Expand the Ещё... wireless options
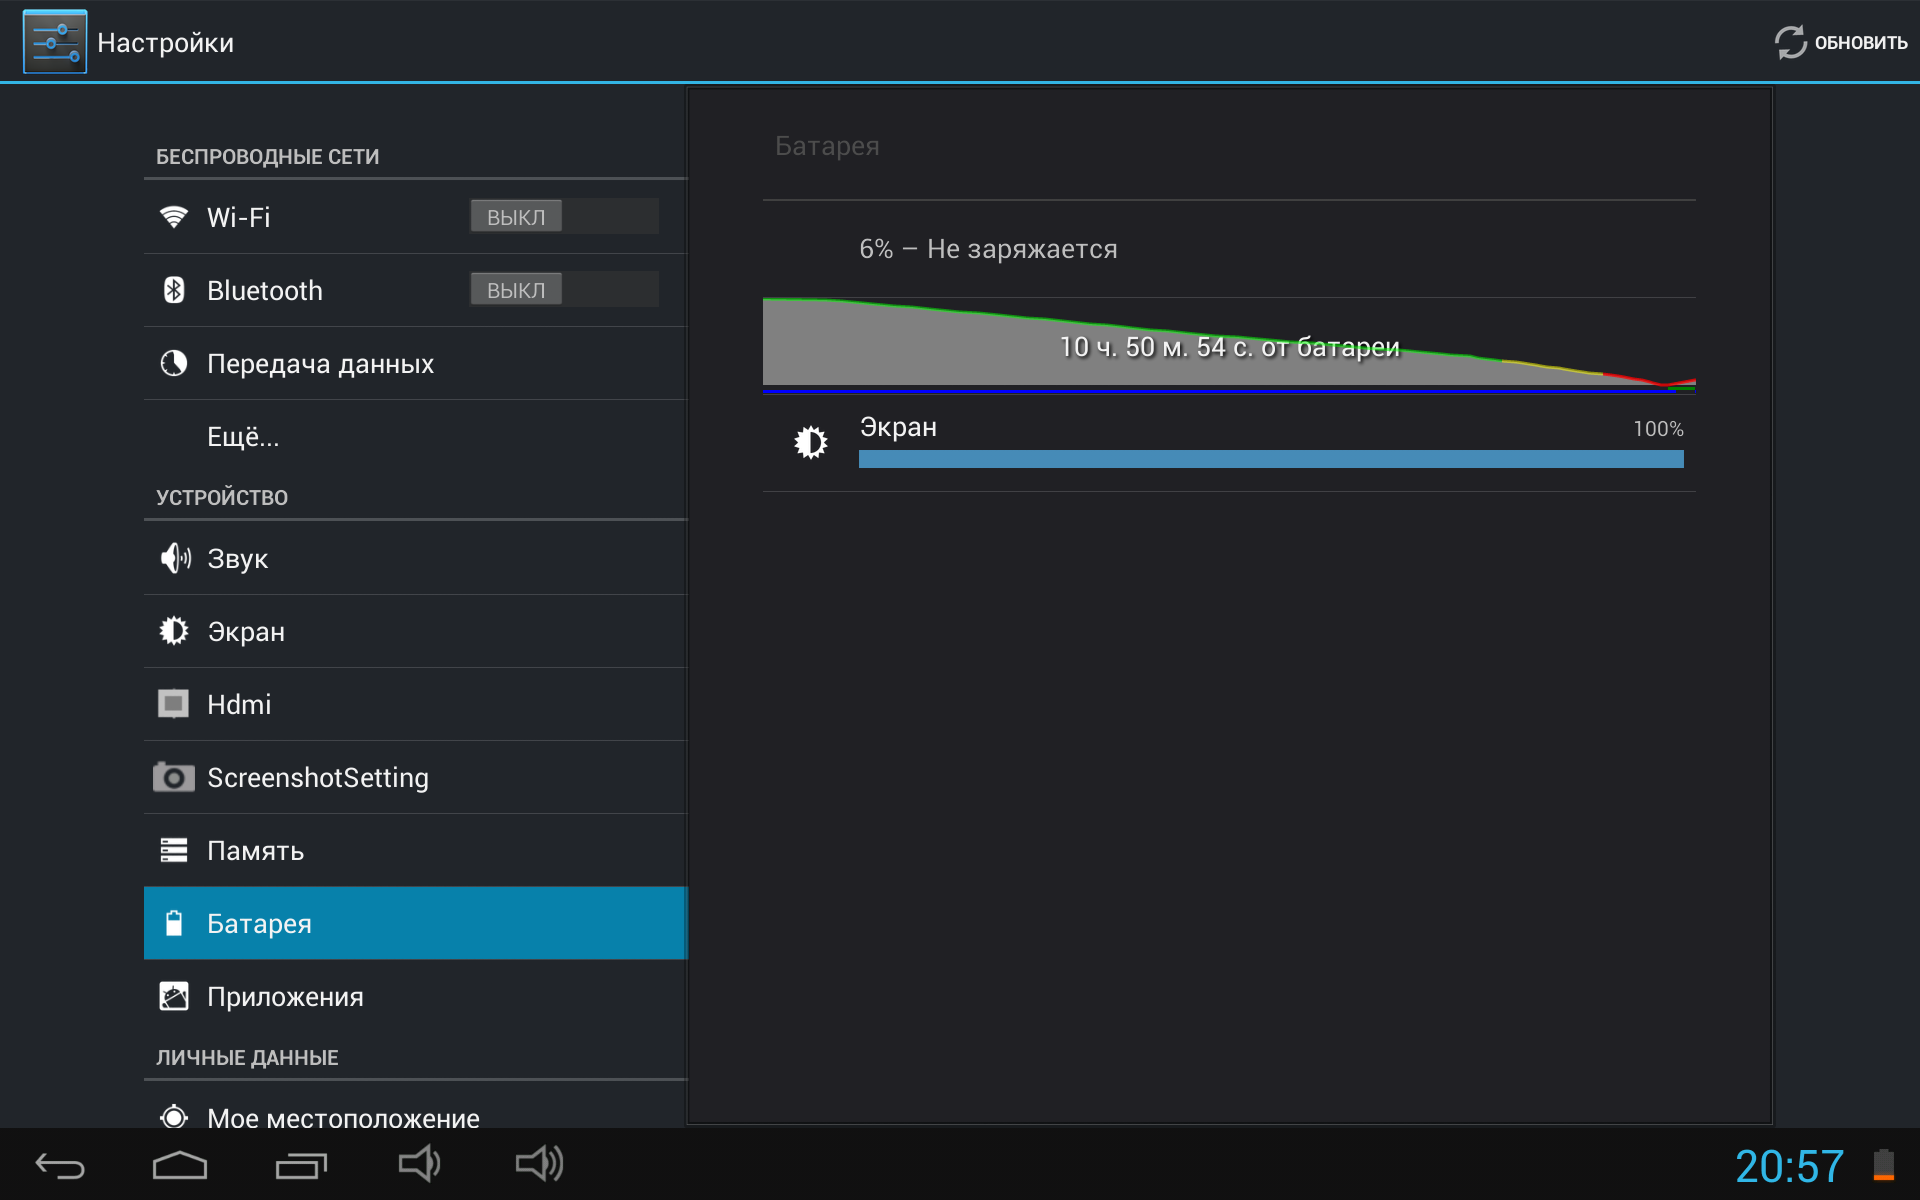The width and height of the screenshot is (1920, 1200). point(416,436)
